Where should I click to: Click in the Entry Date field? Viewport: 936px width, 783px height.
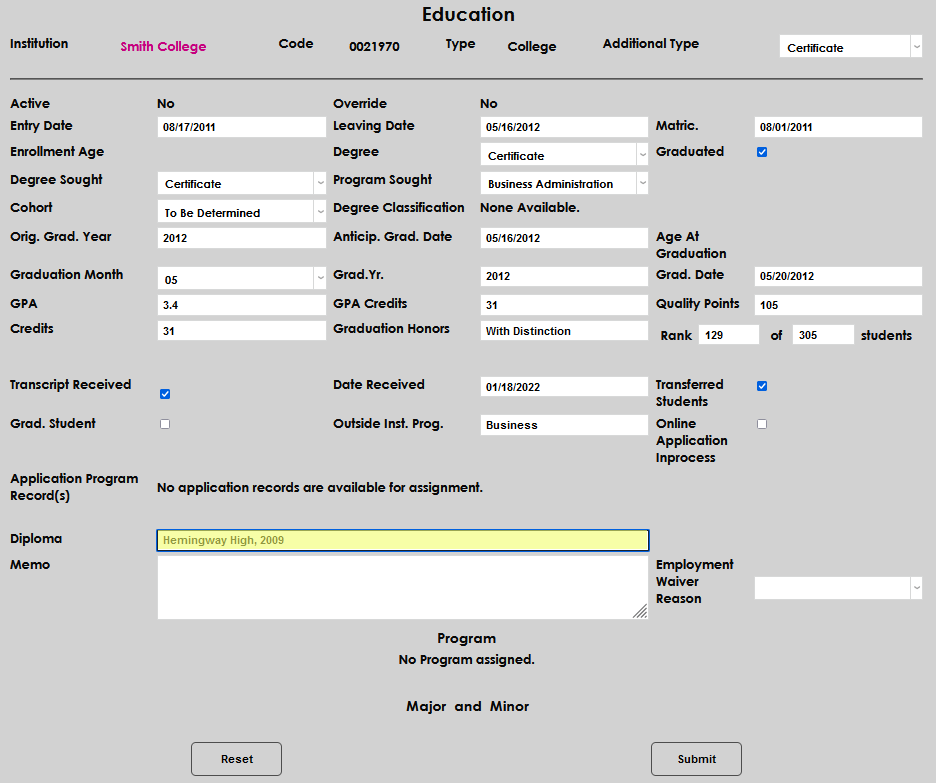[241, 127]
